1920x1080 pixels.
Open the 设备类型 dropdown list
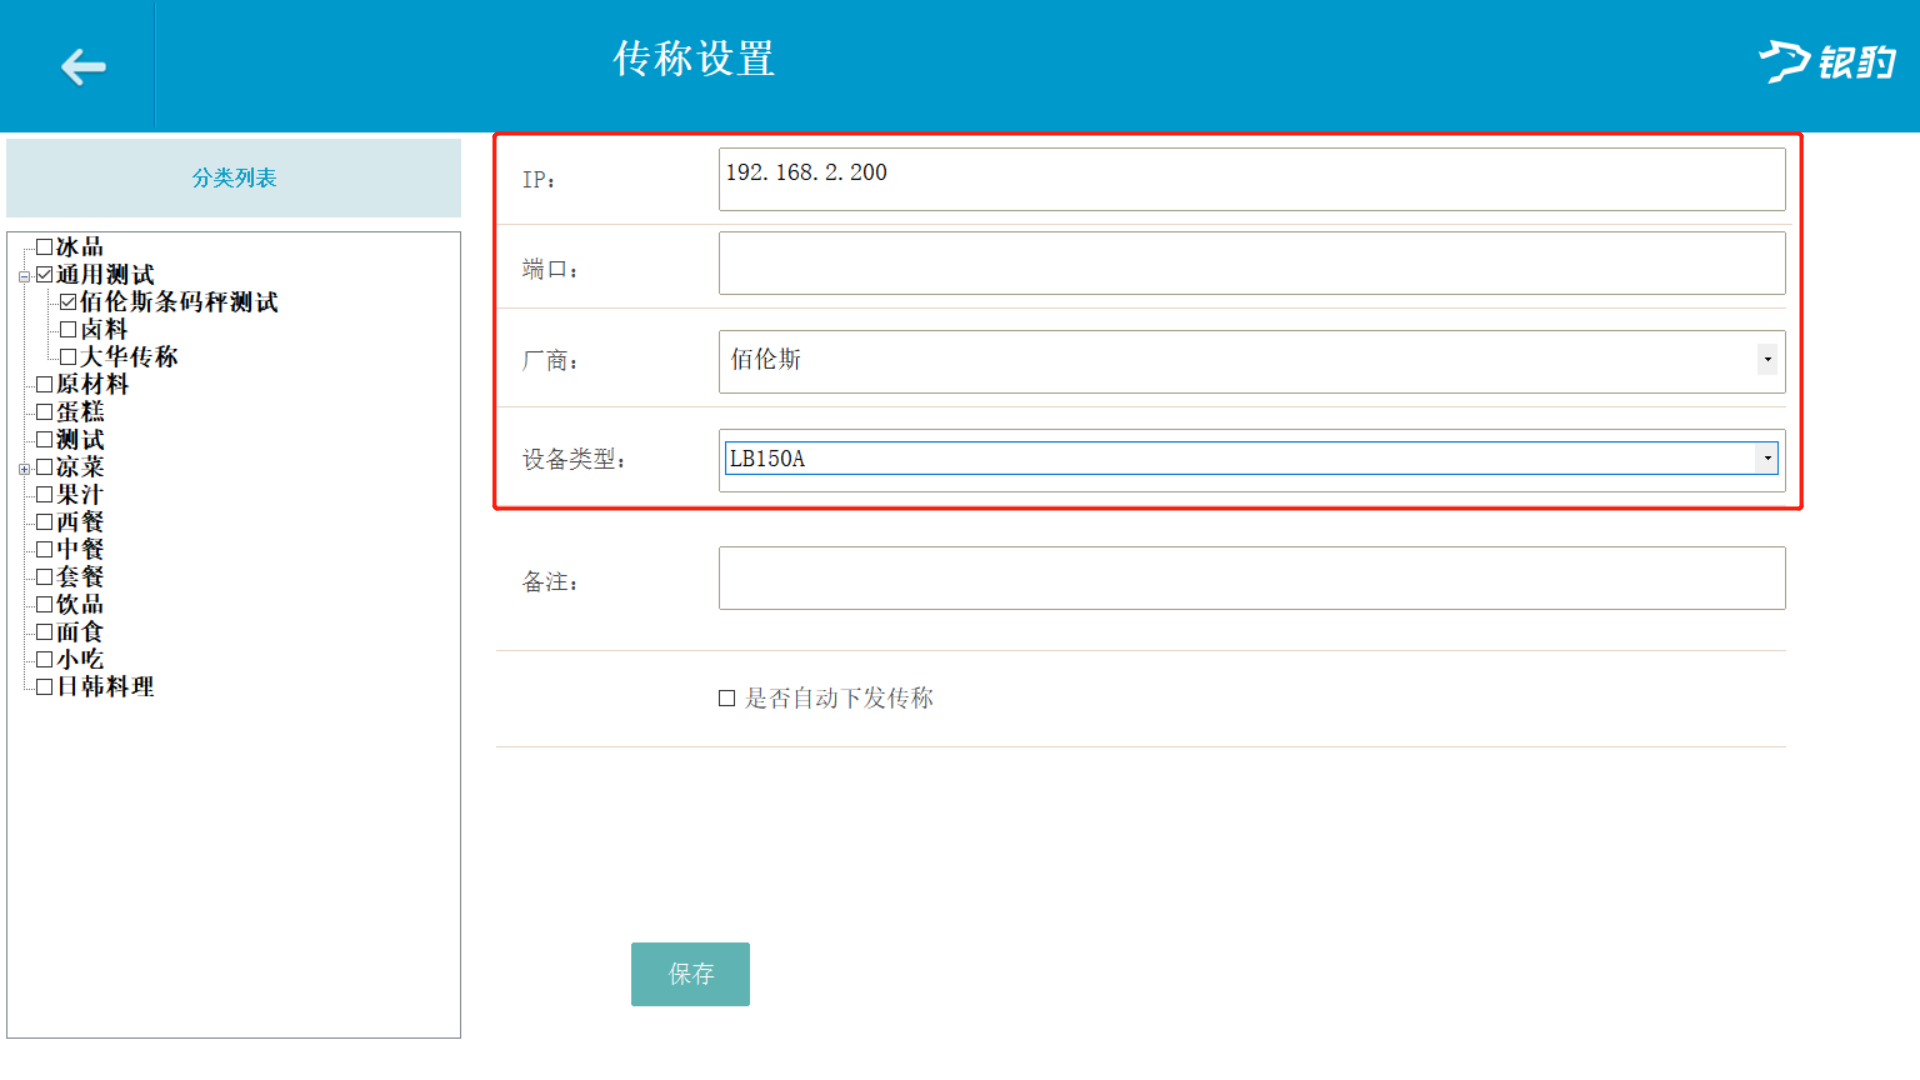pos(1767,459)
